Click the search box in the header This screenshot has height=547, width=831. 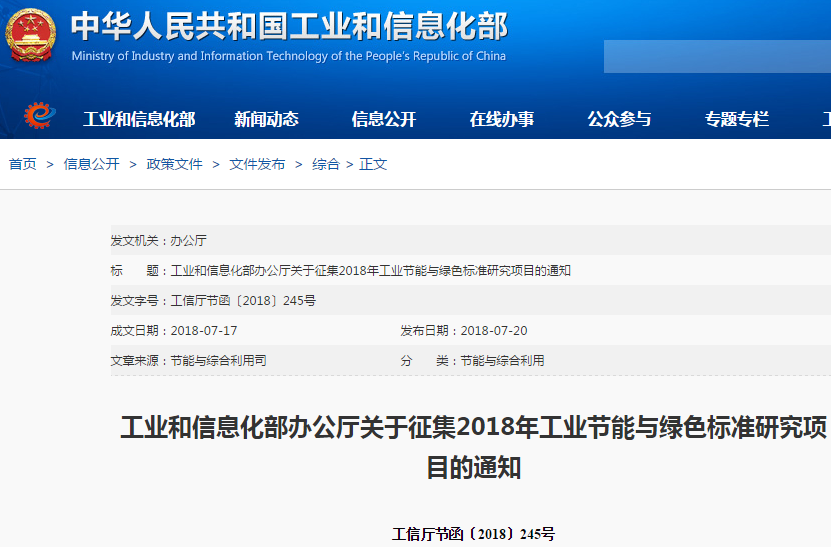pos(718,56)
